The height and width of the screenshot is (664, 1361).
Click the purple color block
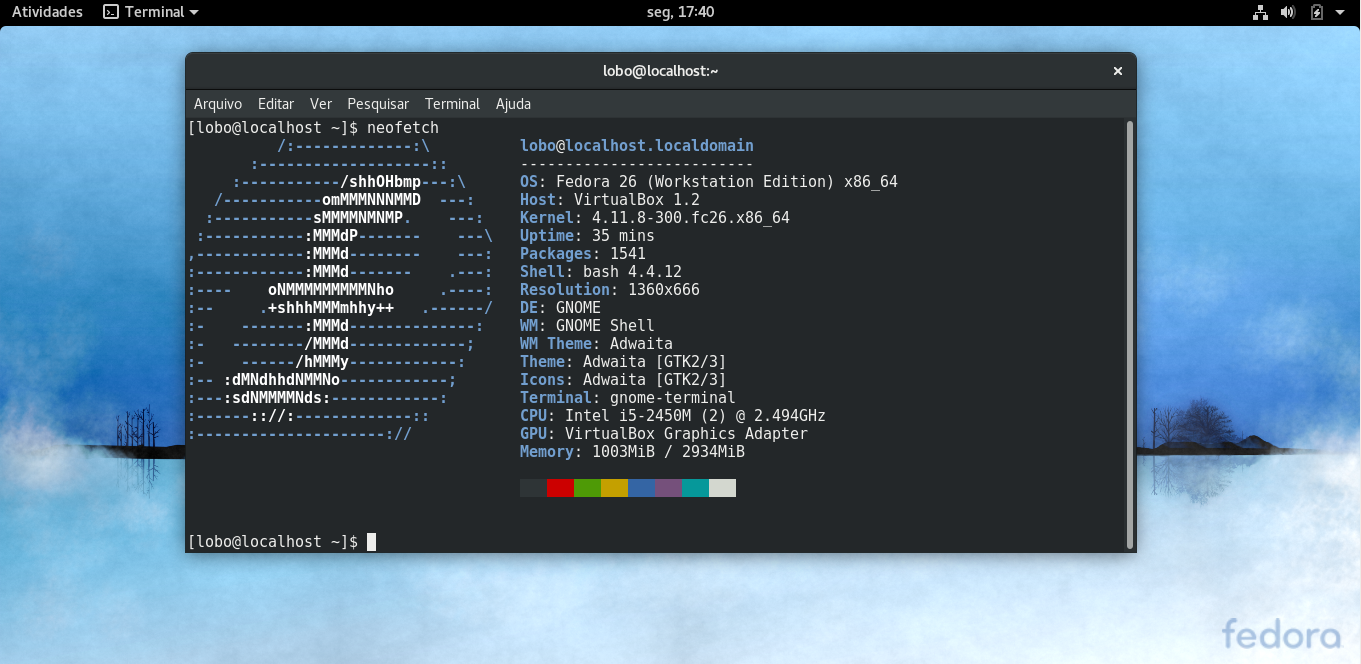click(x=668, y=488)
